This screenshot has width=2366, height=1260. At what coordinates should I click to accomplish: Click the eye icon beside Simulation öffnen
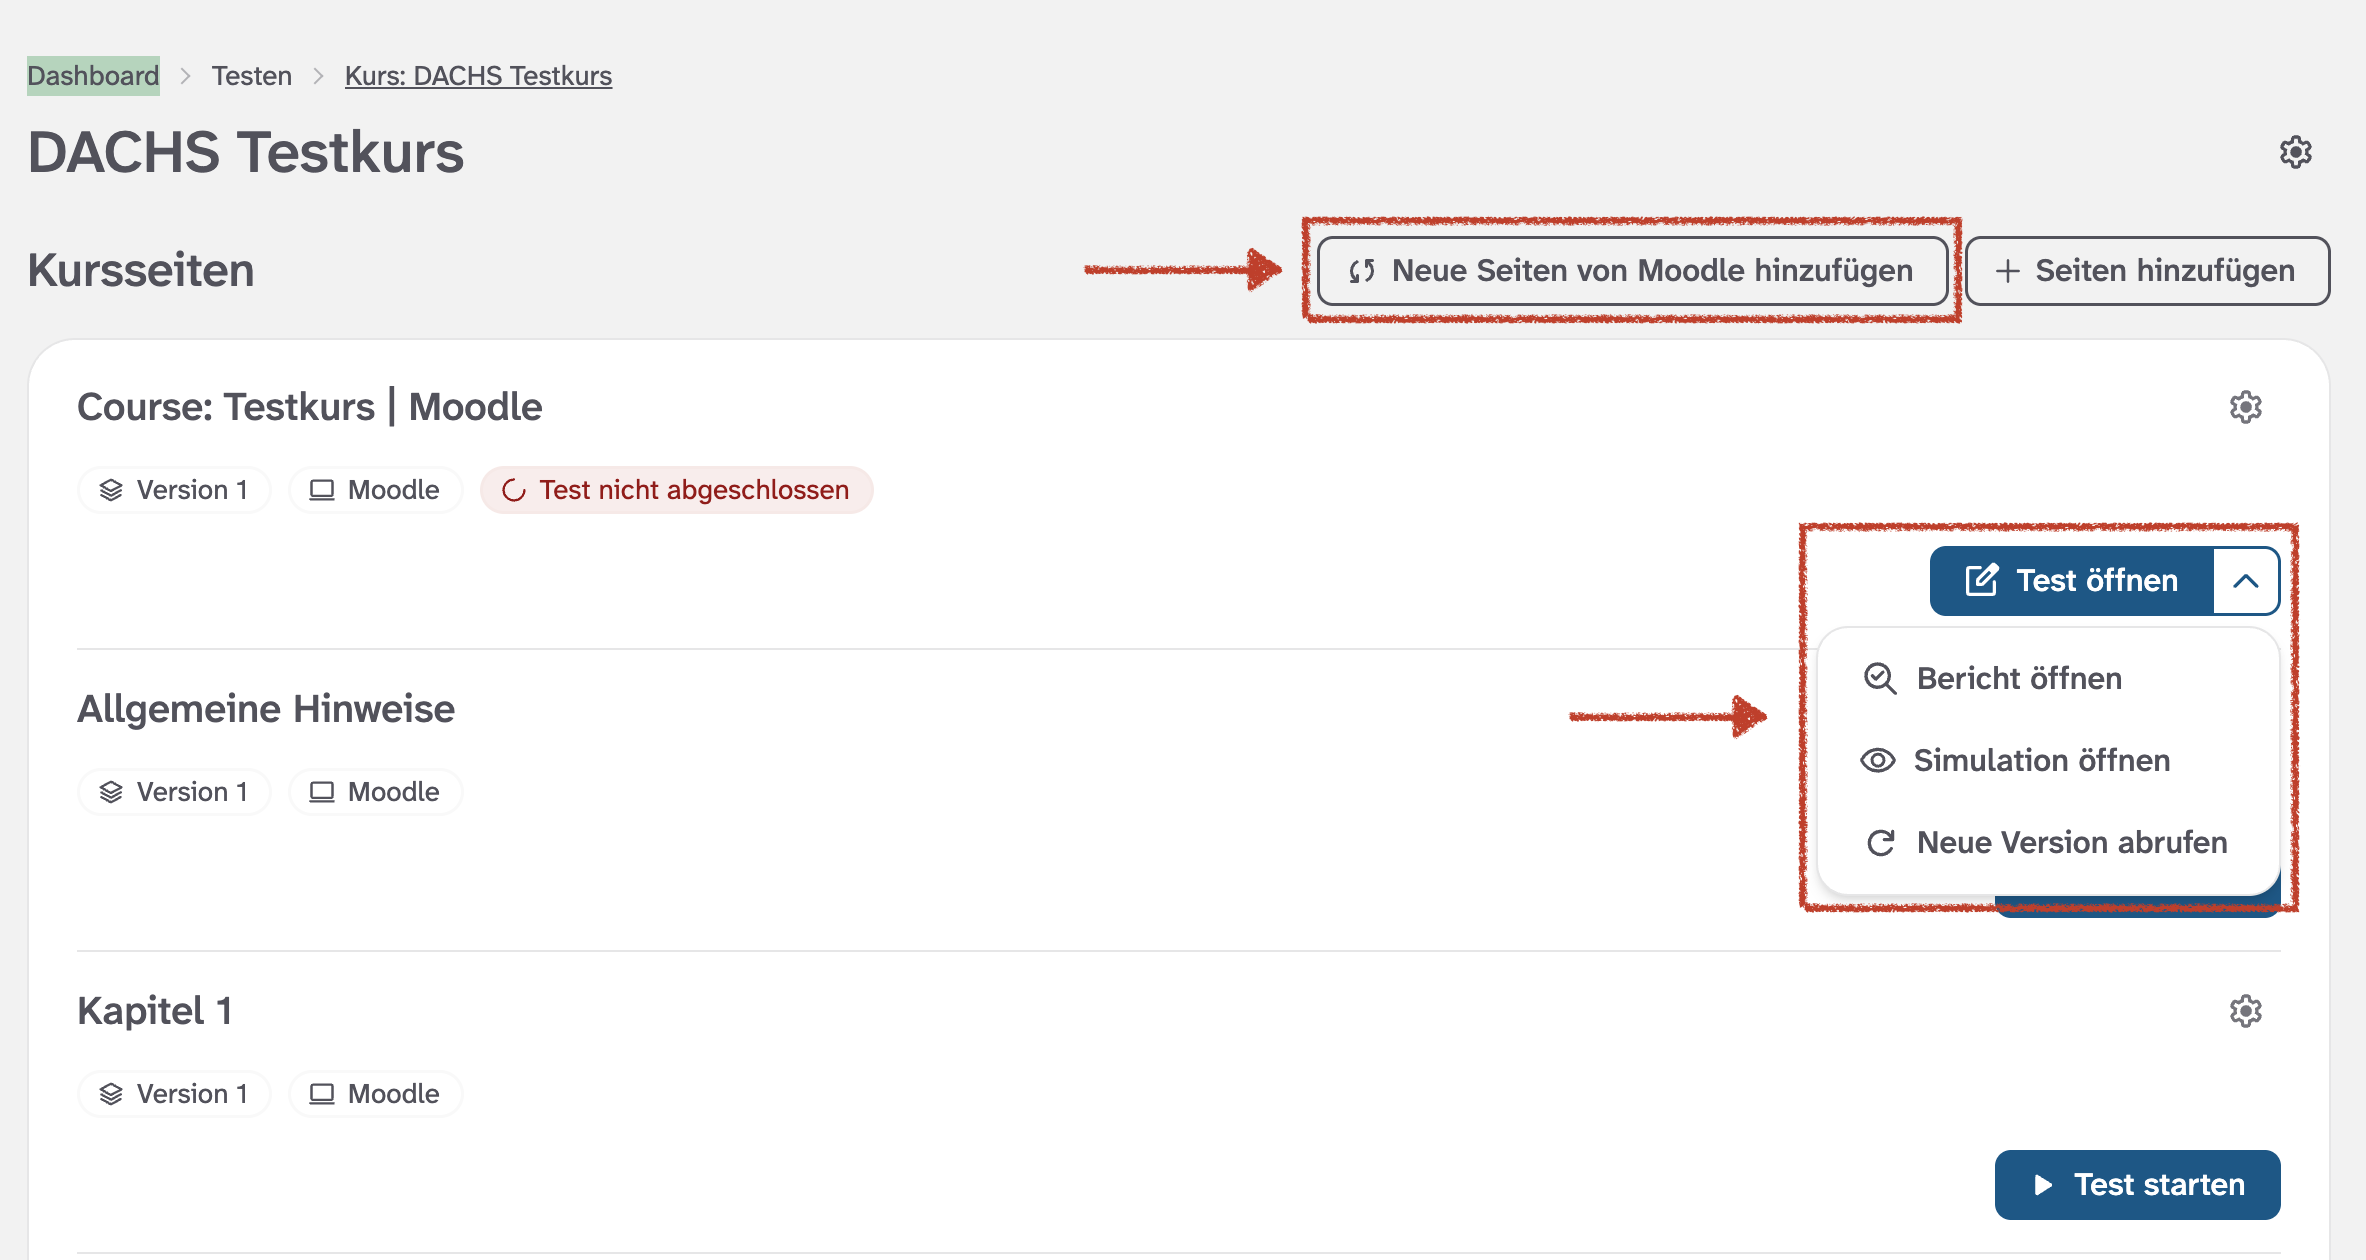coord(1877,761)
